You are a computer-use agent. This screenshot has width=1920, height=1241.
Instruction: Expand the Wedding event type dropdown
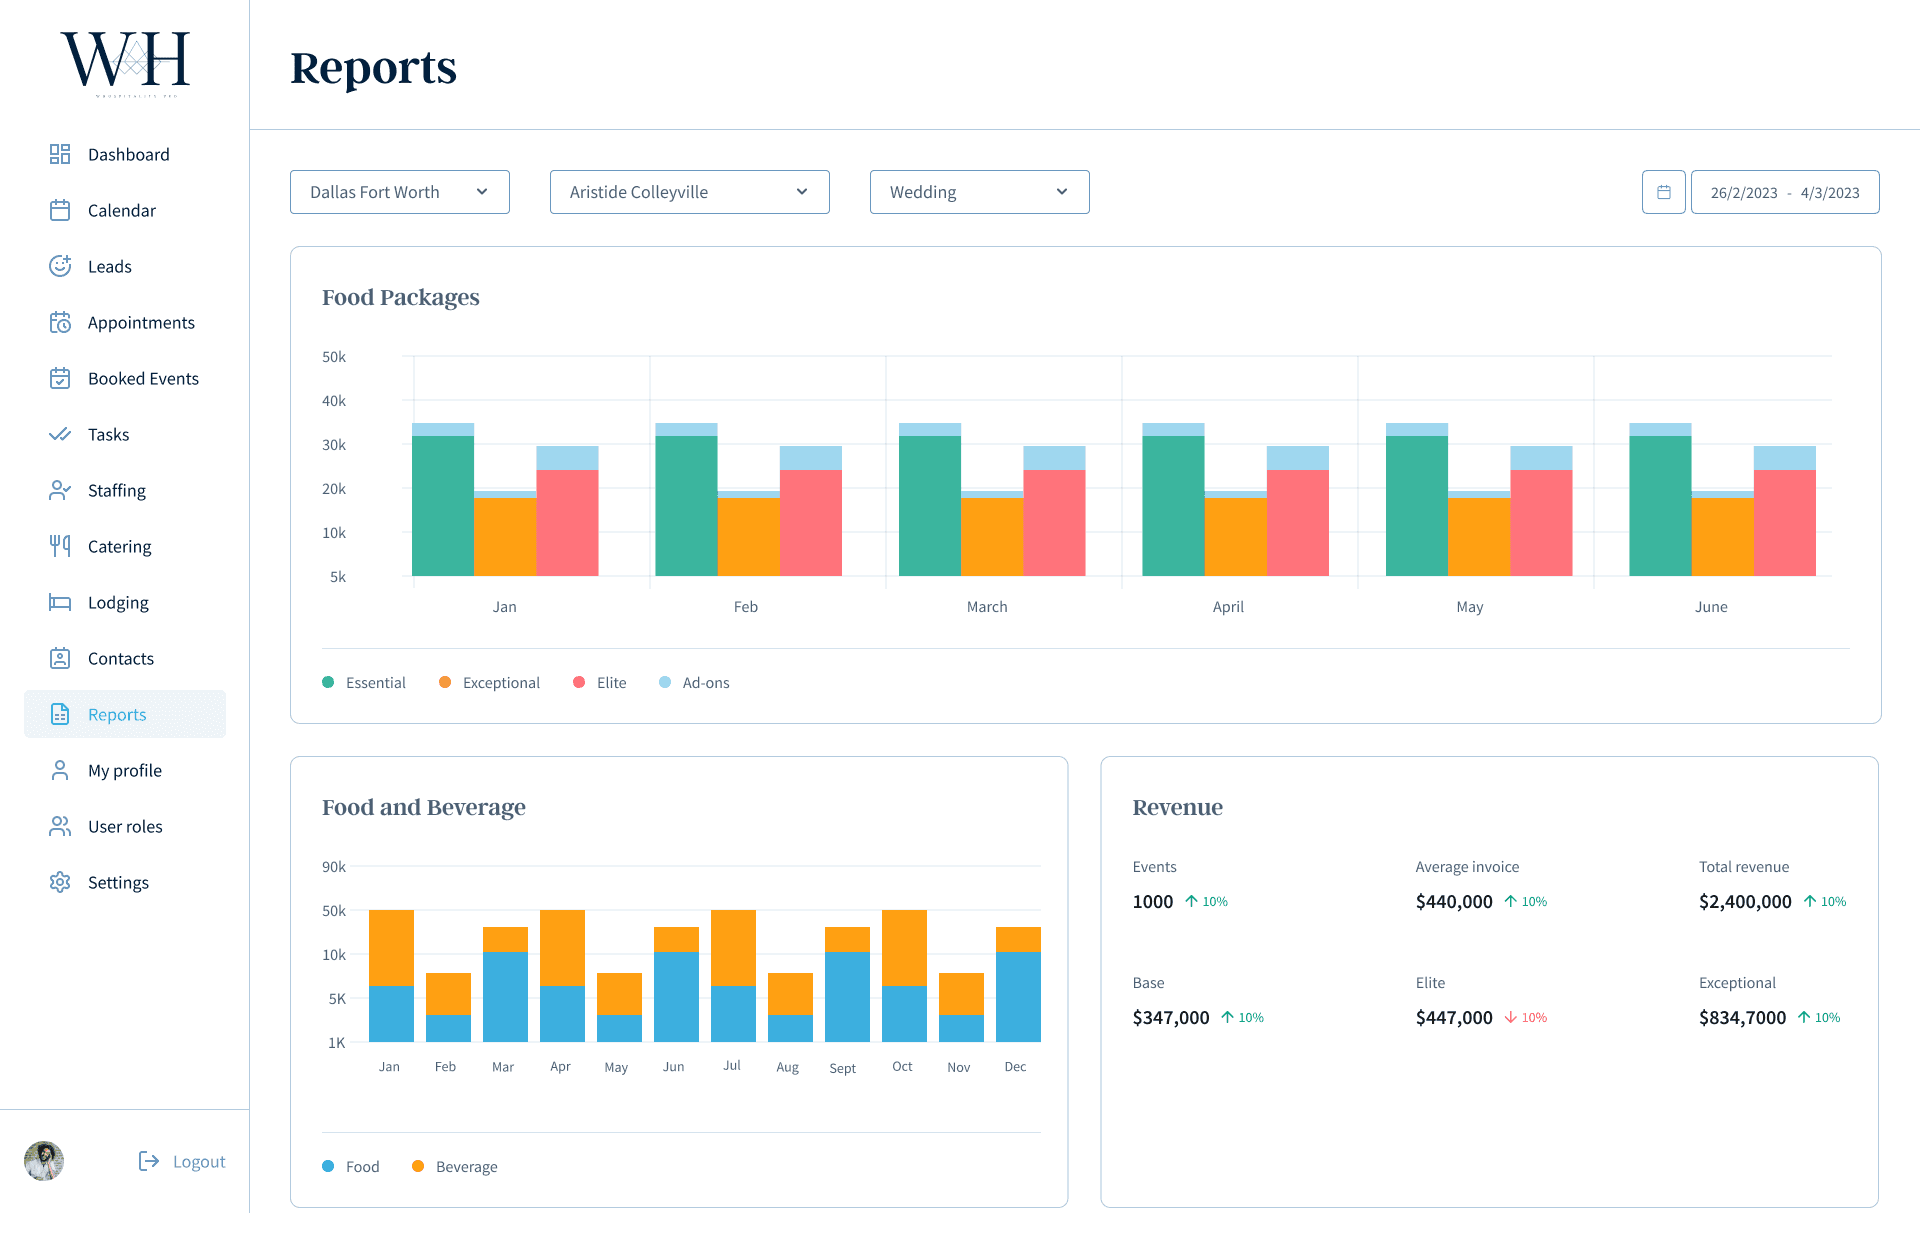pyautogui.click(x=980, y=192)
